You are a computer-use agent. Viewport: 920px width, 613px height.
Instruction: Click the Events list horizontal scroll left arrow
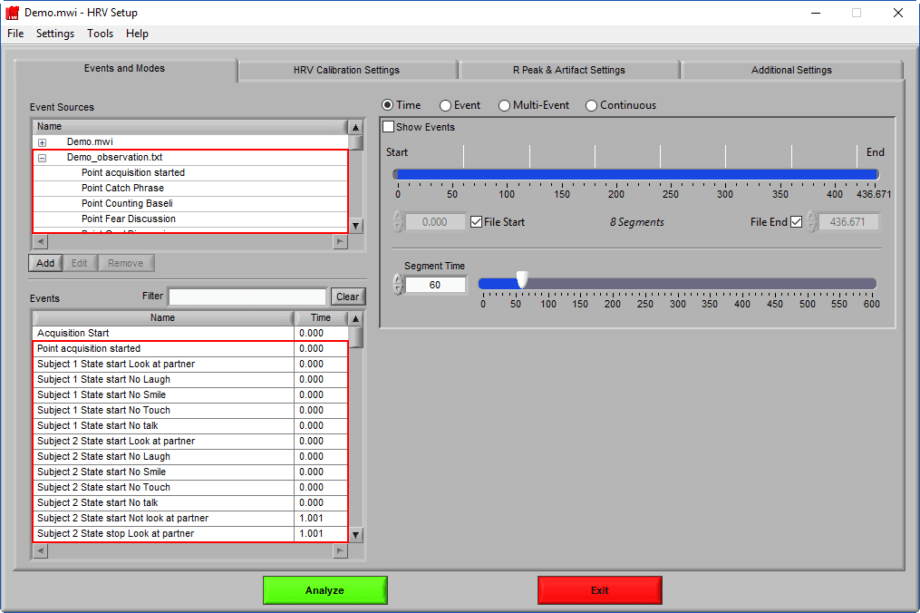coord(40,551)
